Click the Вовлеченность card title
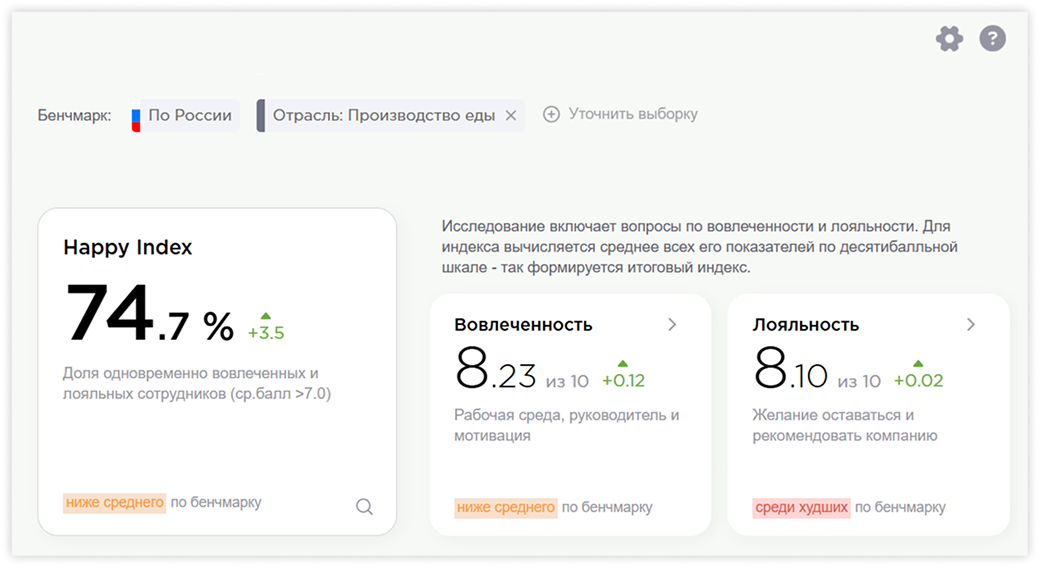 point(523,325)
